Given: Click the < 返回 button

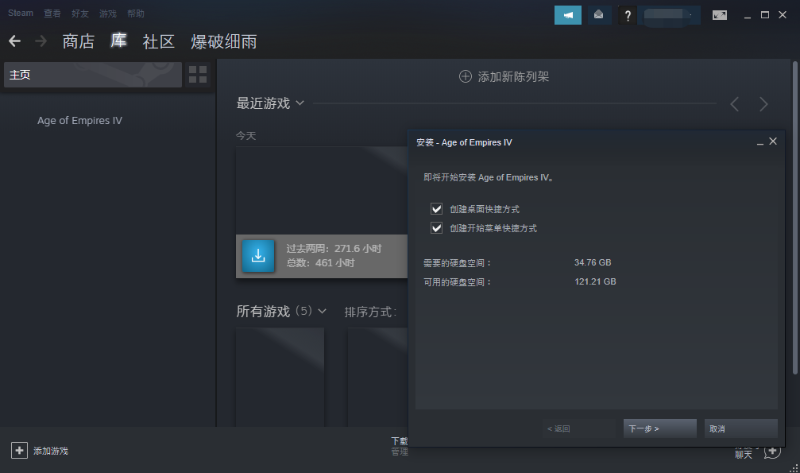Looking at the screenshot, I should pos(580,429).
